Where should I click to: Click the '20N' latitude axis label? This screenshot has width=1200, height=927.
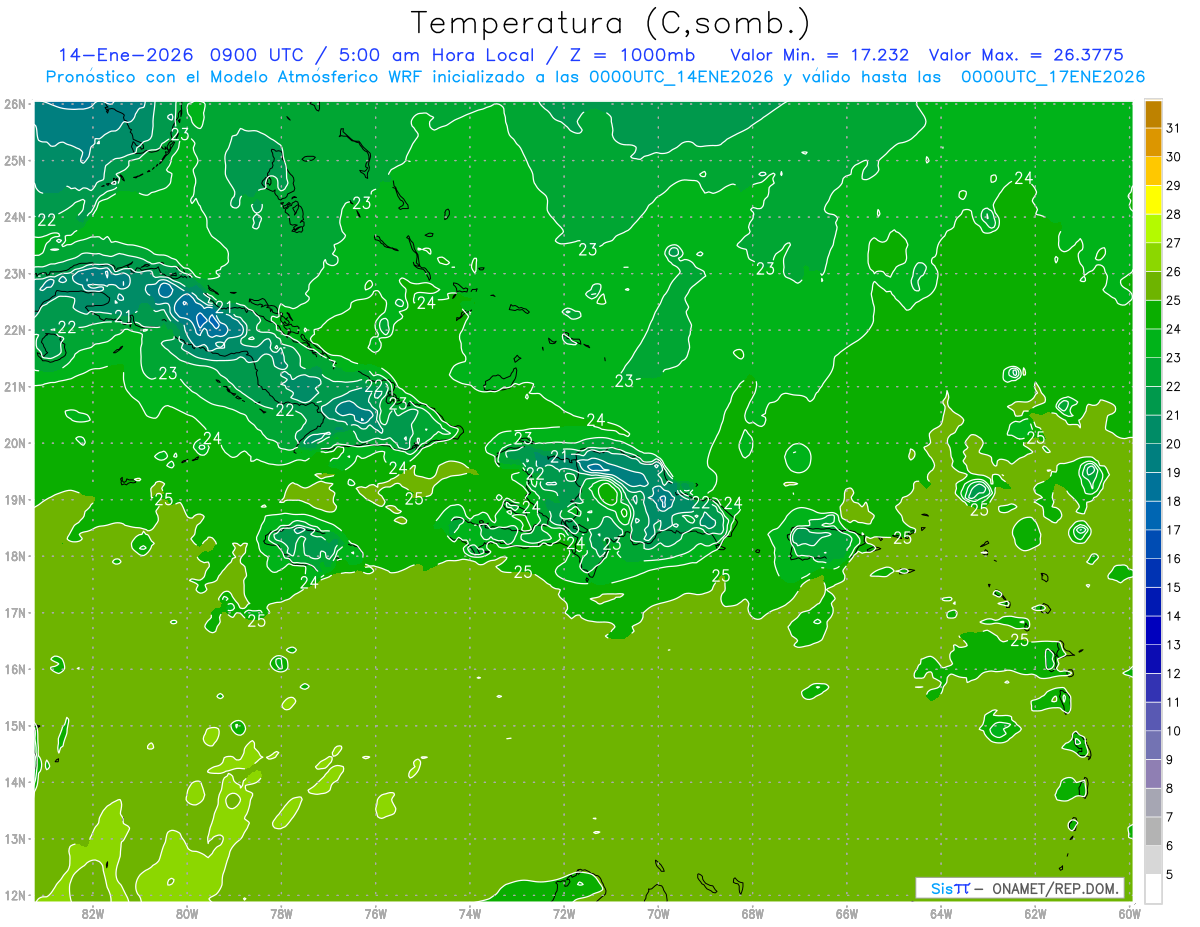coord(15,443)
